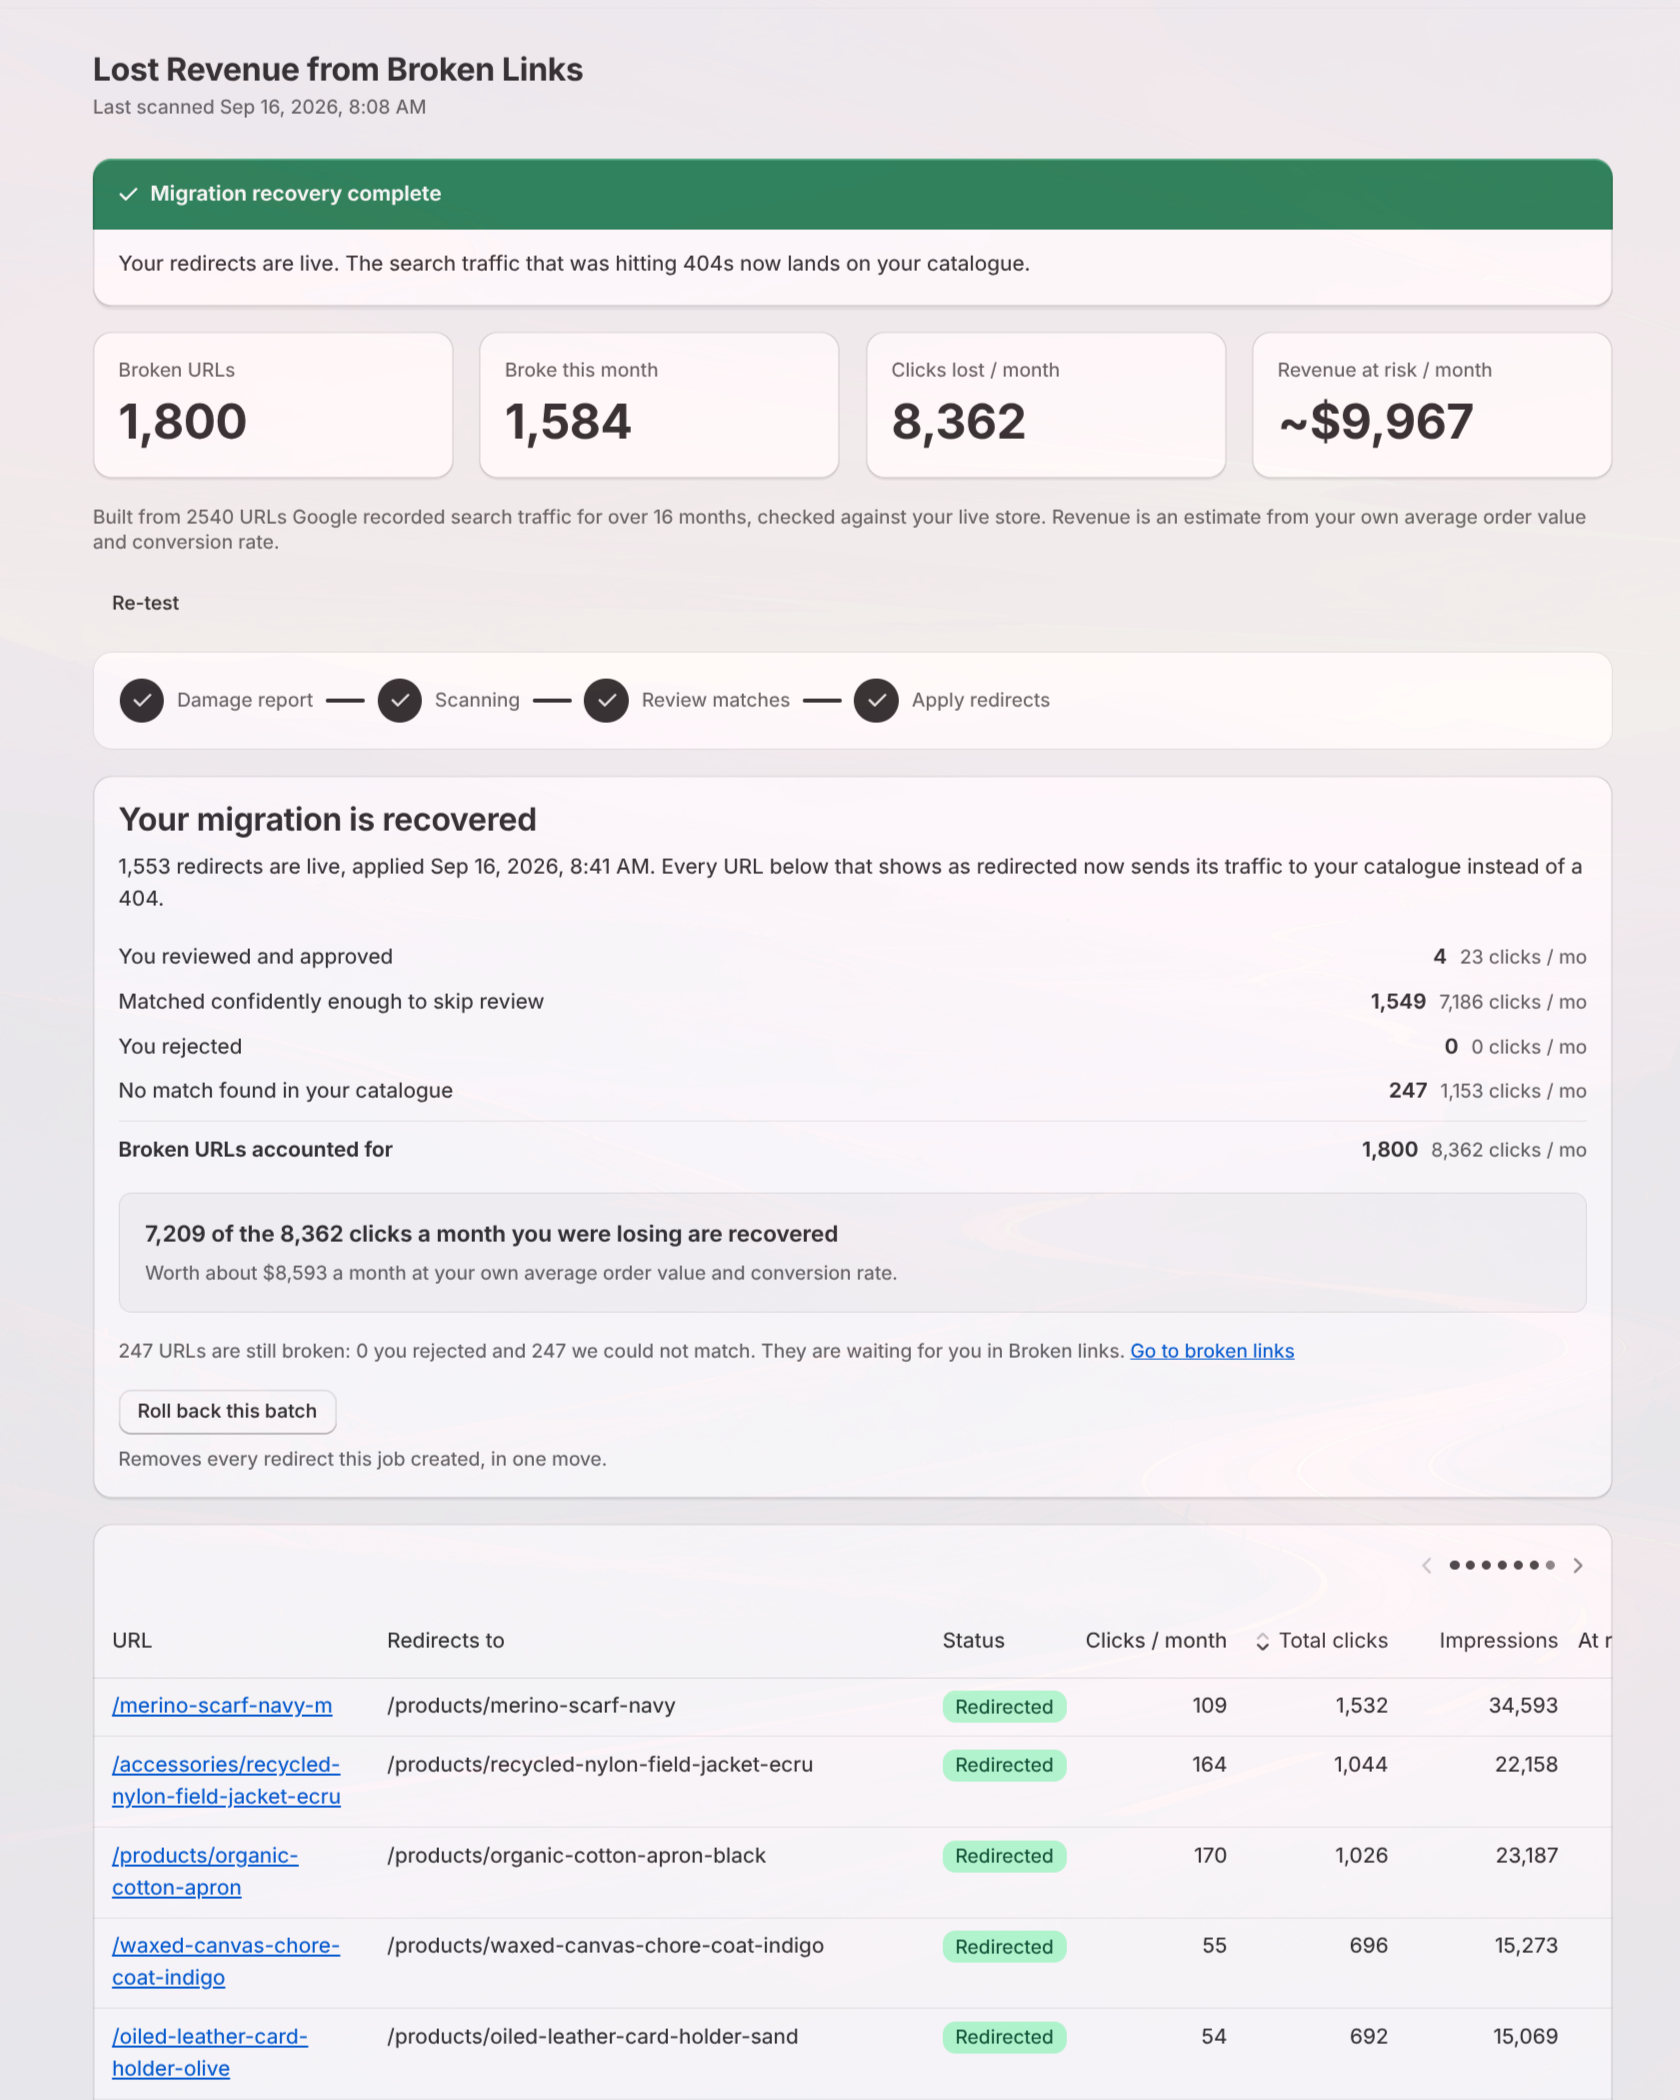This screenshot has width=1680, height=2100.
Task: Open /accessories/recycled-nylon-field-jacket-ecru link
Action: [x=226, y=1781]
